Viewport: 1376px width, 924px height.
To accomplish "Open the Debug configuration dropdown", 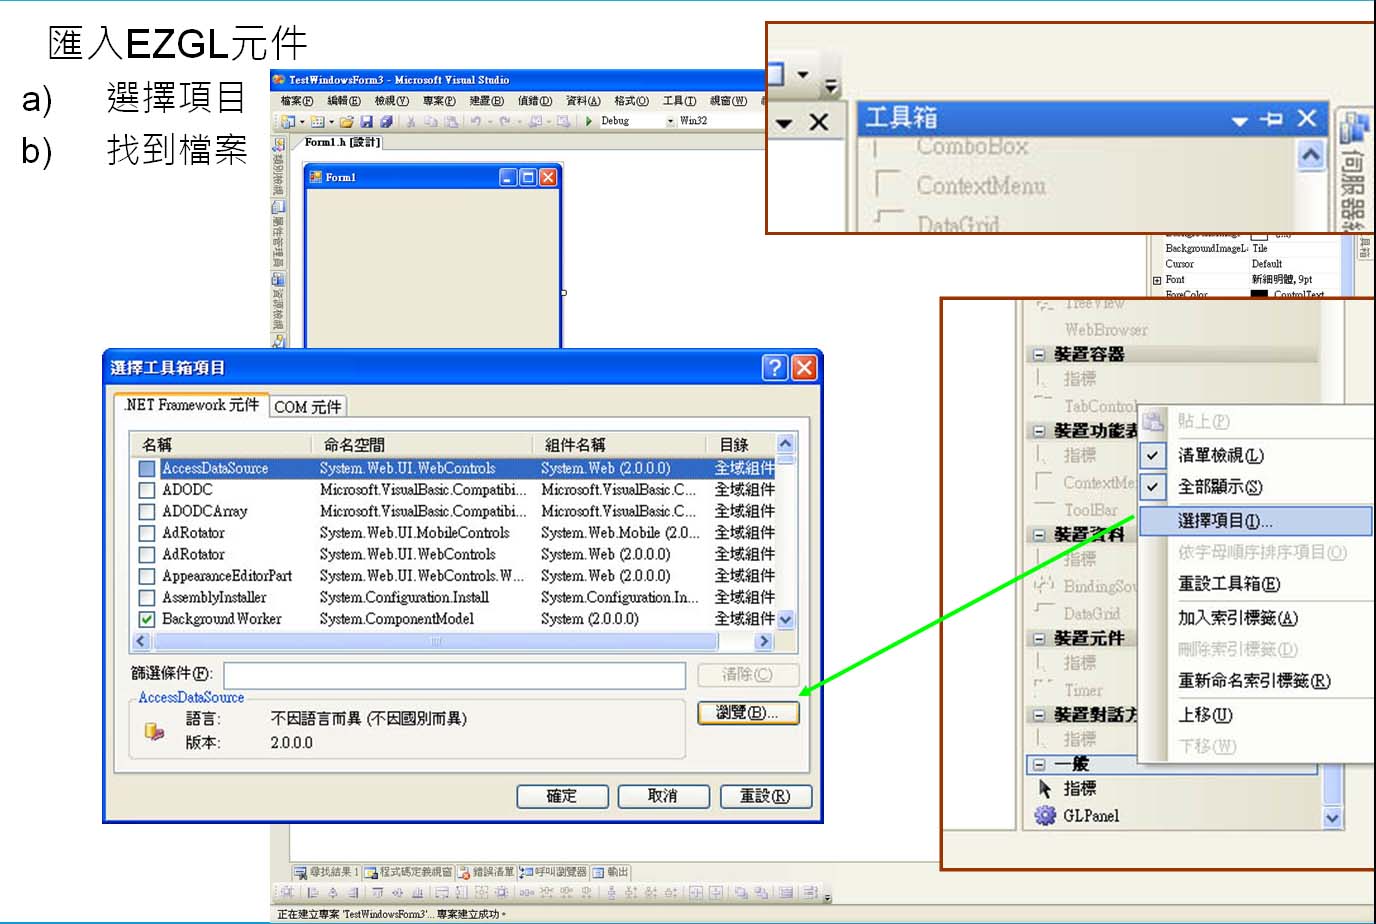I will click(x=670, y=121).
